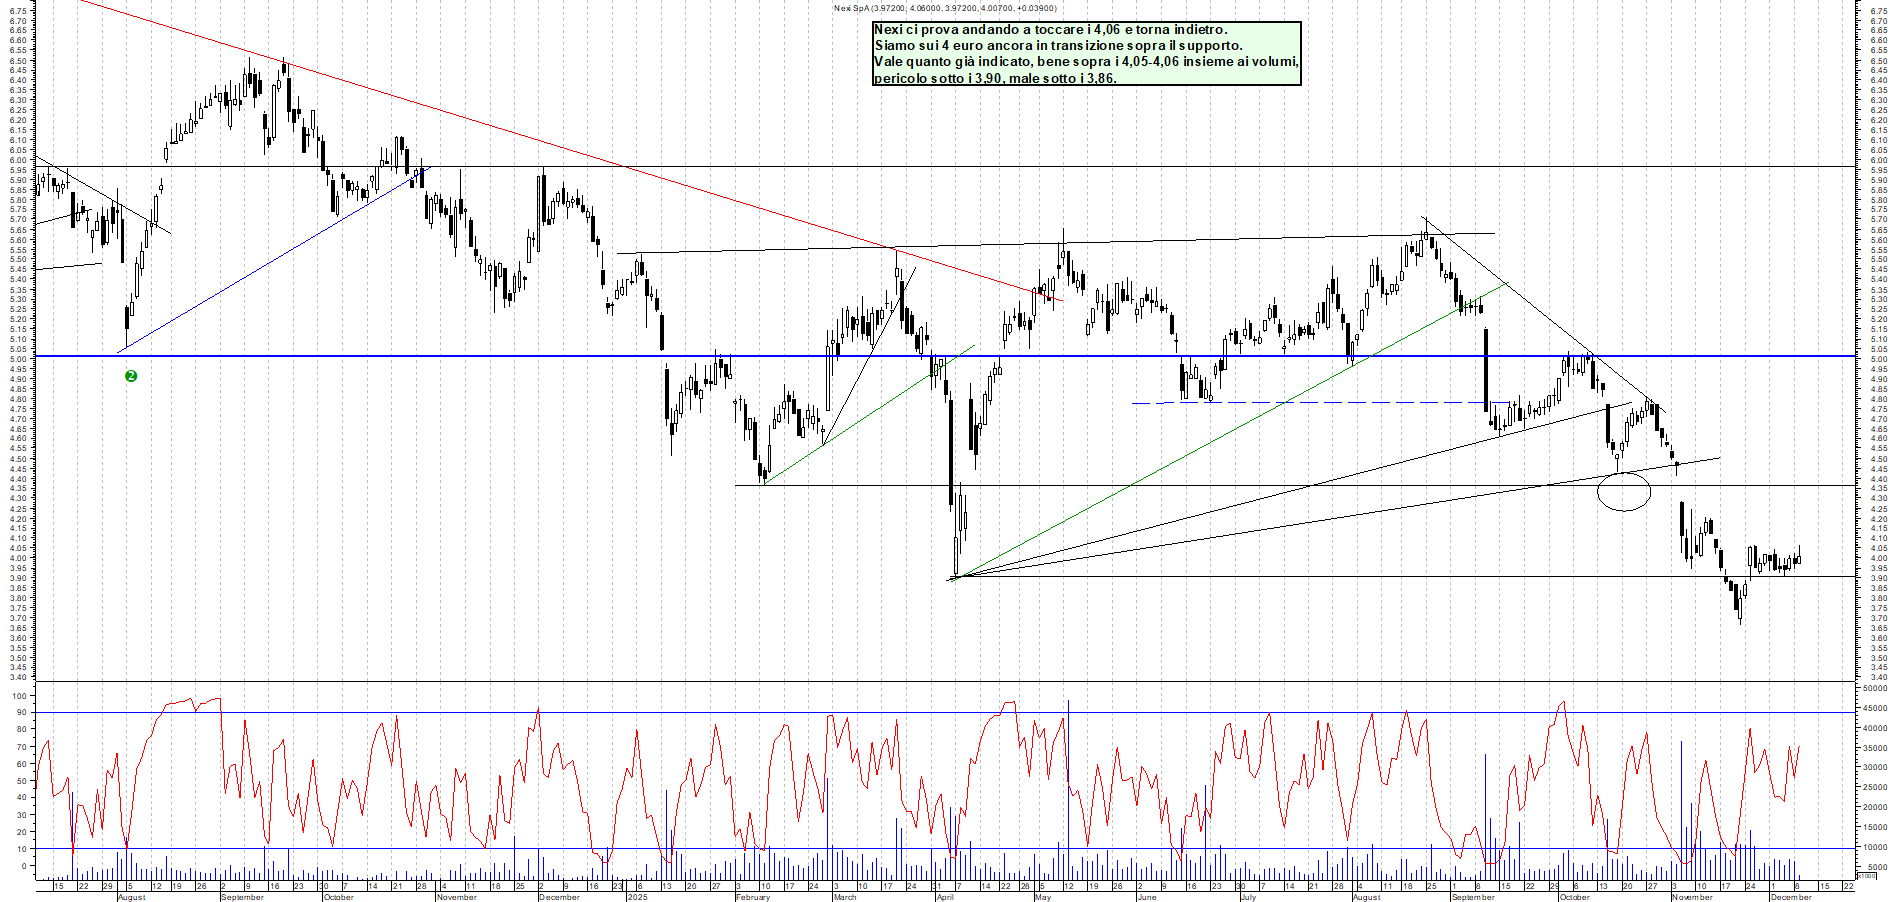Click the February label on the time axis

click(753, 897)
